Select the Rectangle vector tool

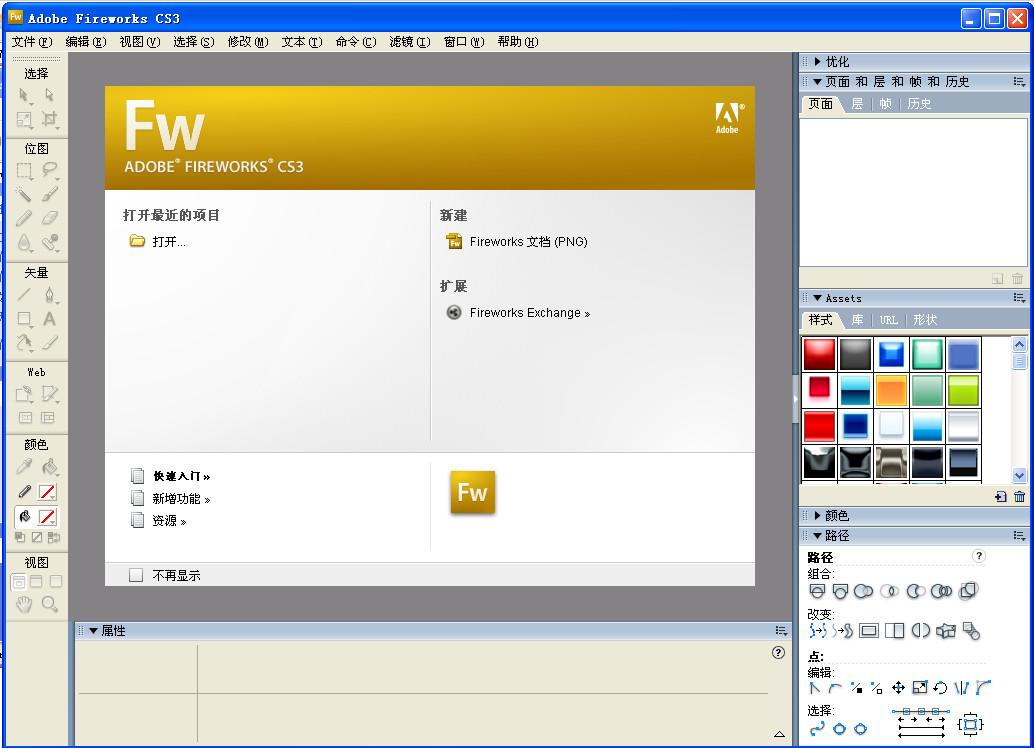(24, 319)
